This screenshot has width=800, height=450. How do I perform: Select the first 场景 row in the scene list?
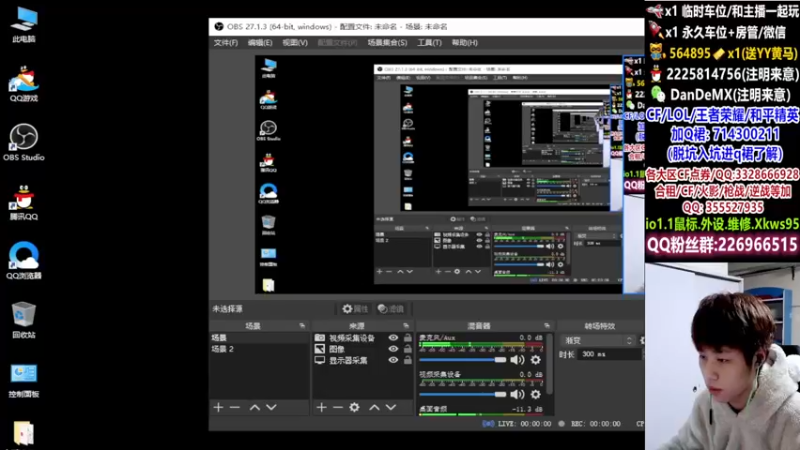coord(259,338)
